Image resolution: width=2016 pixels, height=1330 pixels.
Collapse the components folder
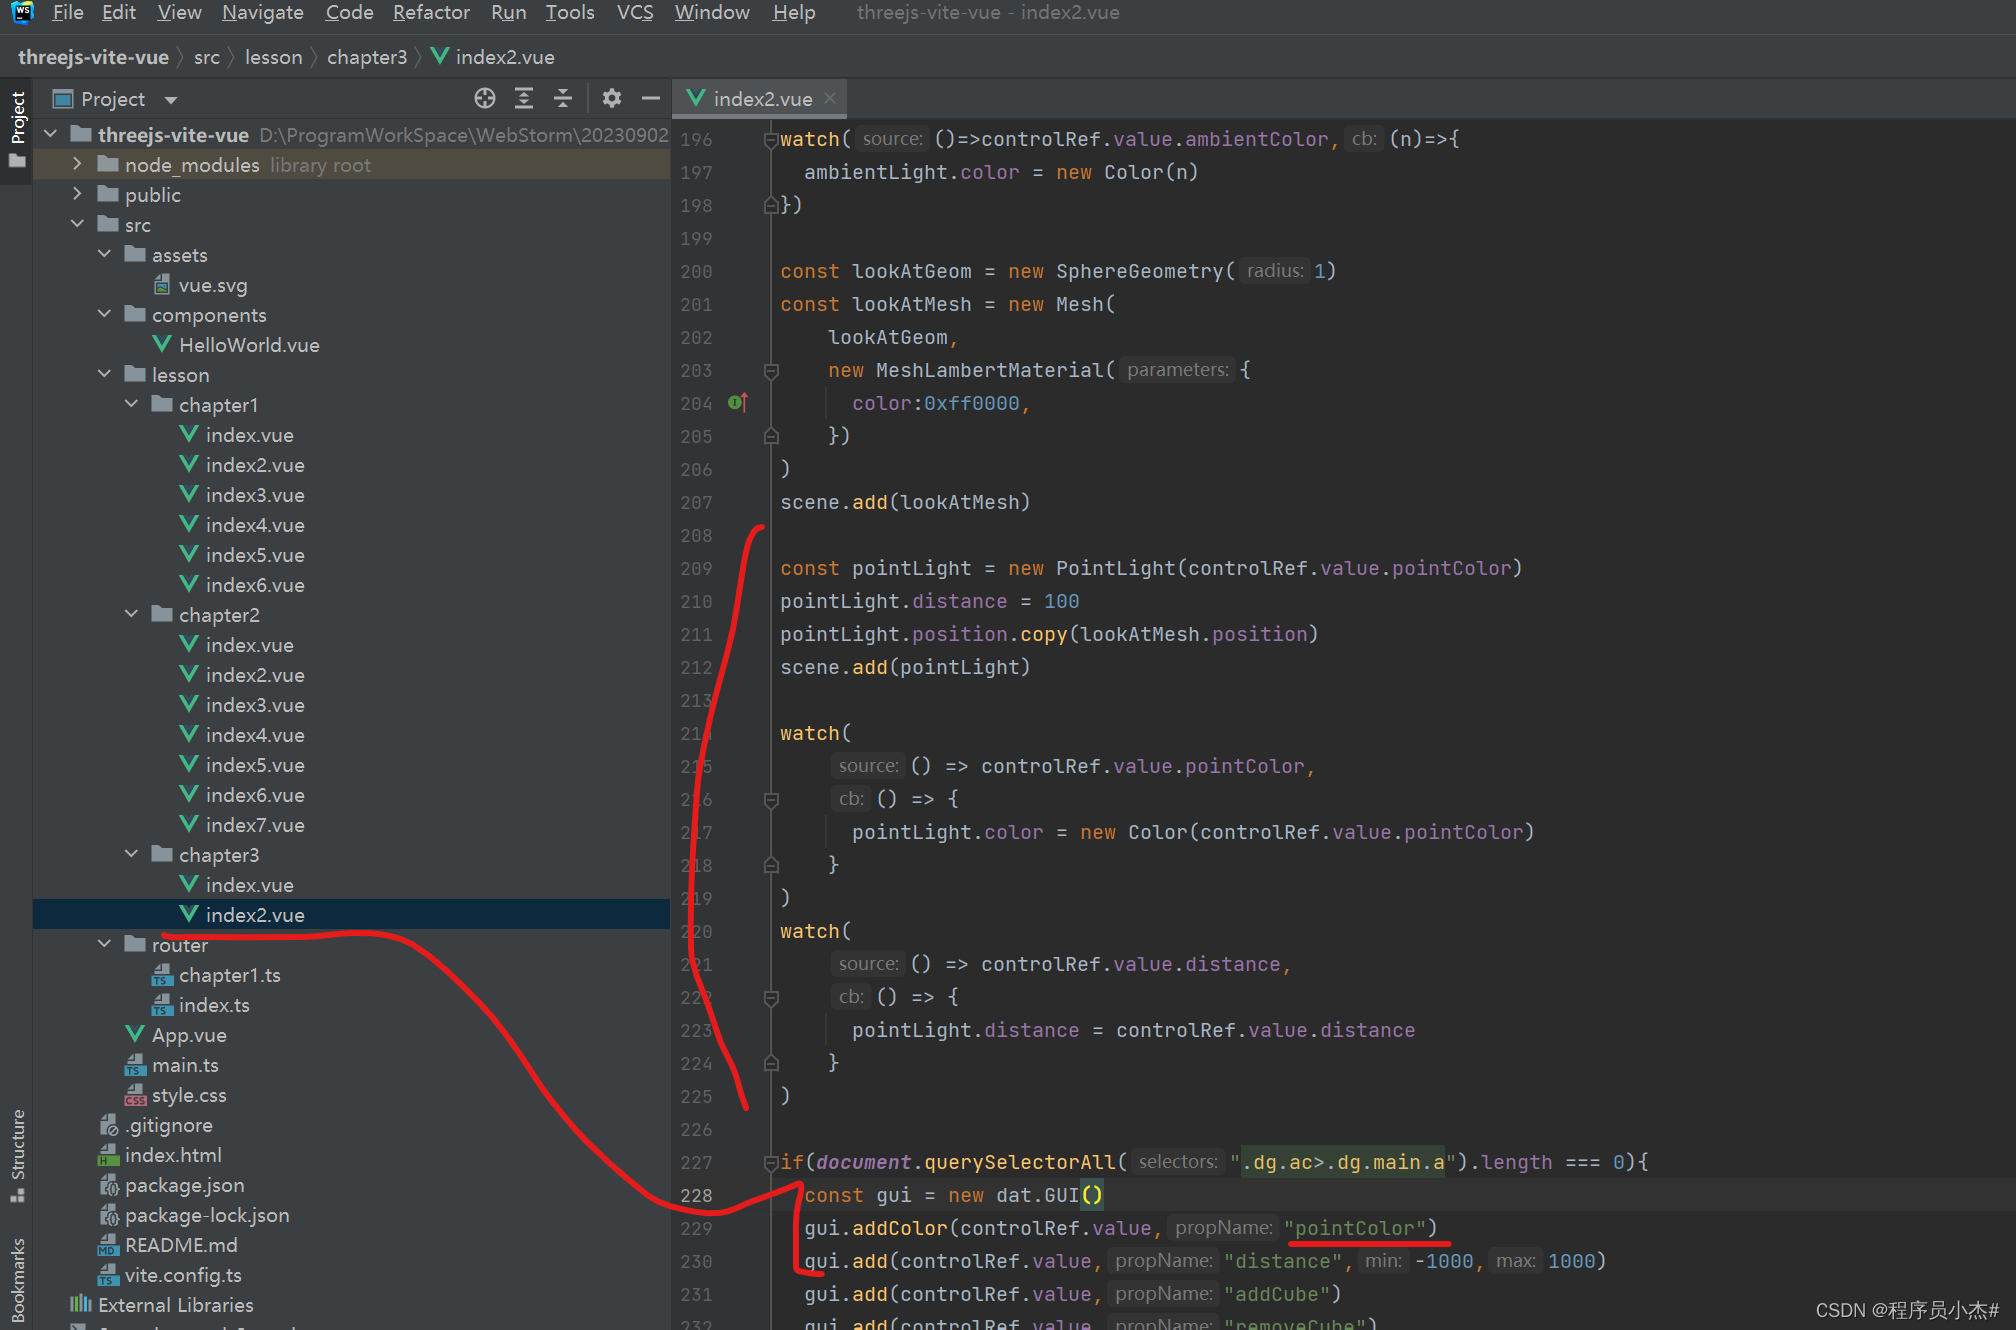tap(105, 314)
